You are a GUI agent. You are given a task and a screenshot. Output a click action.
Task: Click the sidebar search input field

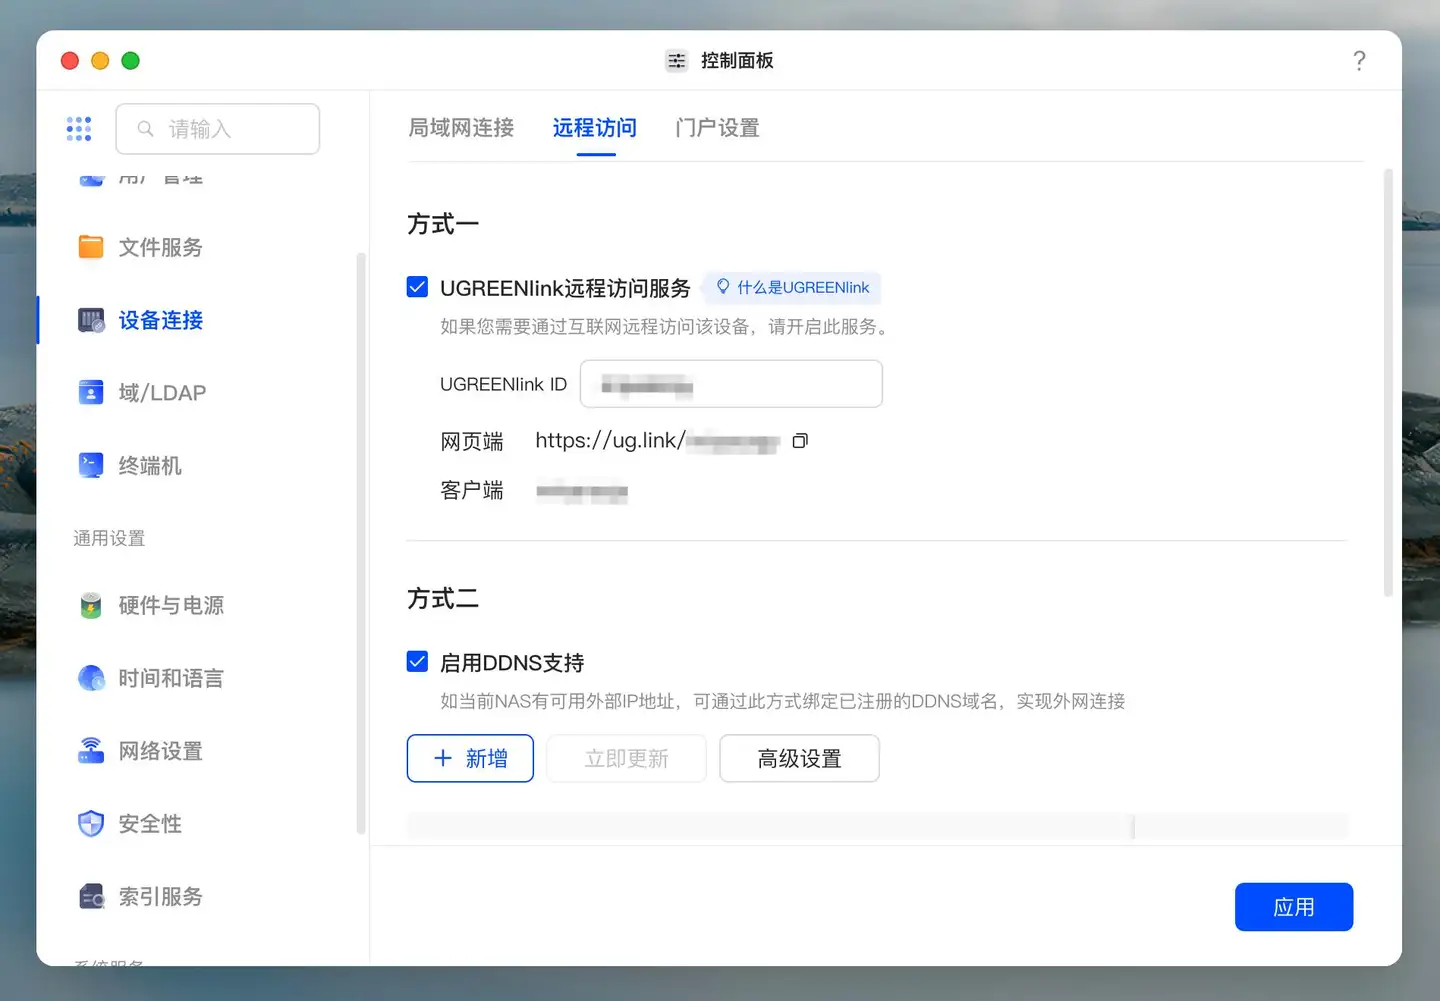218,129
